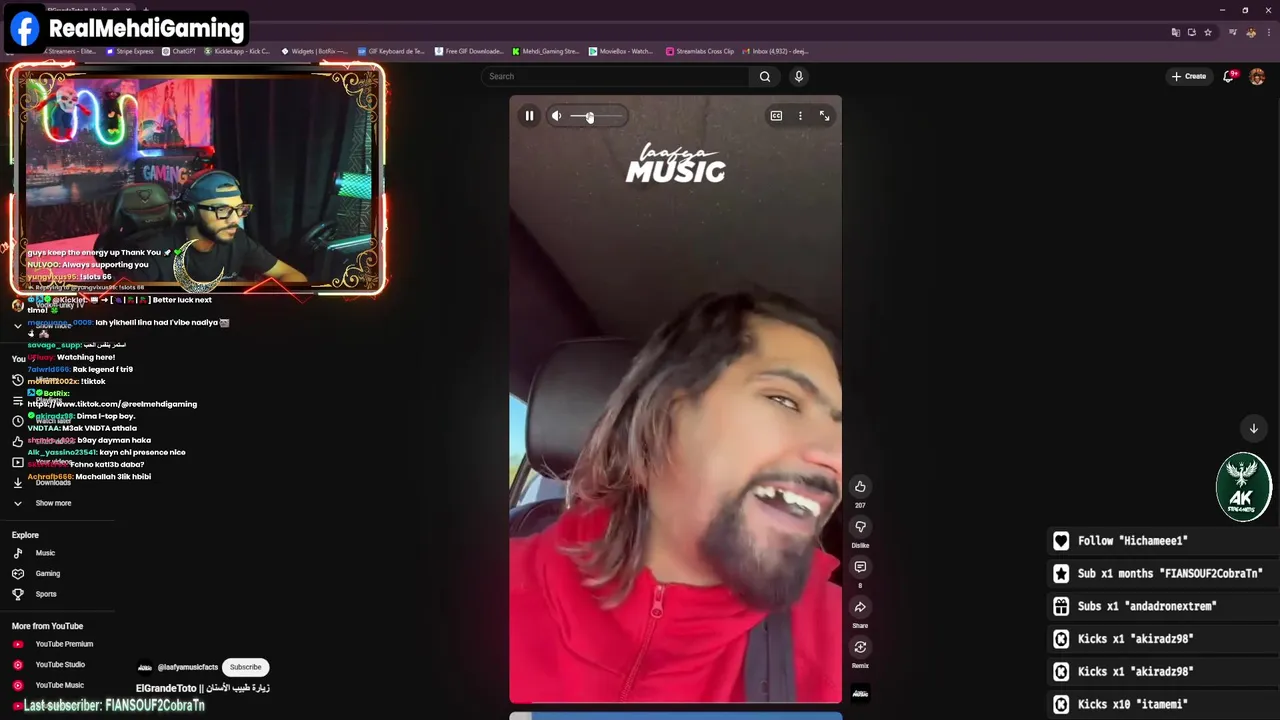
Task: Open Widgets BotRix bookmark
Action: (314, 51)
